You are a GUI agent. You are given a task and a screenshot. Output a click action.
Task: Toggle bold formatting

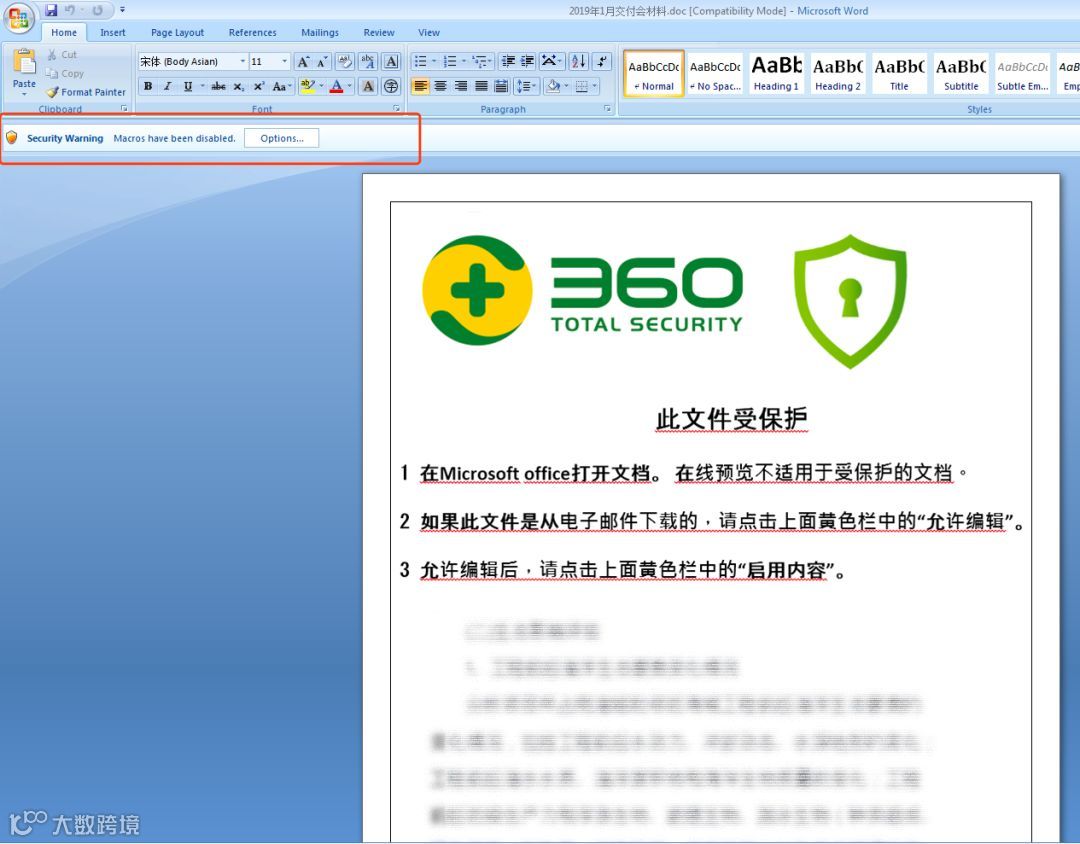pyautogui.click(x=148, y=86)
